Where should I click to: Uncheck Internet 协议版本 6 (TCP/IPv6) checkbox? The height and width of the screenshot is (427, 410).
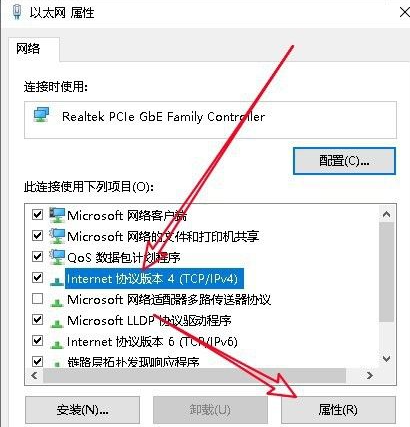[37, 340]
